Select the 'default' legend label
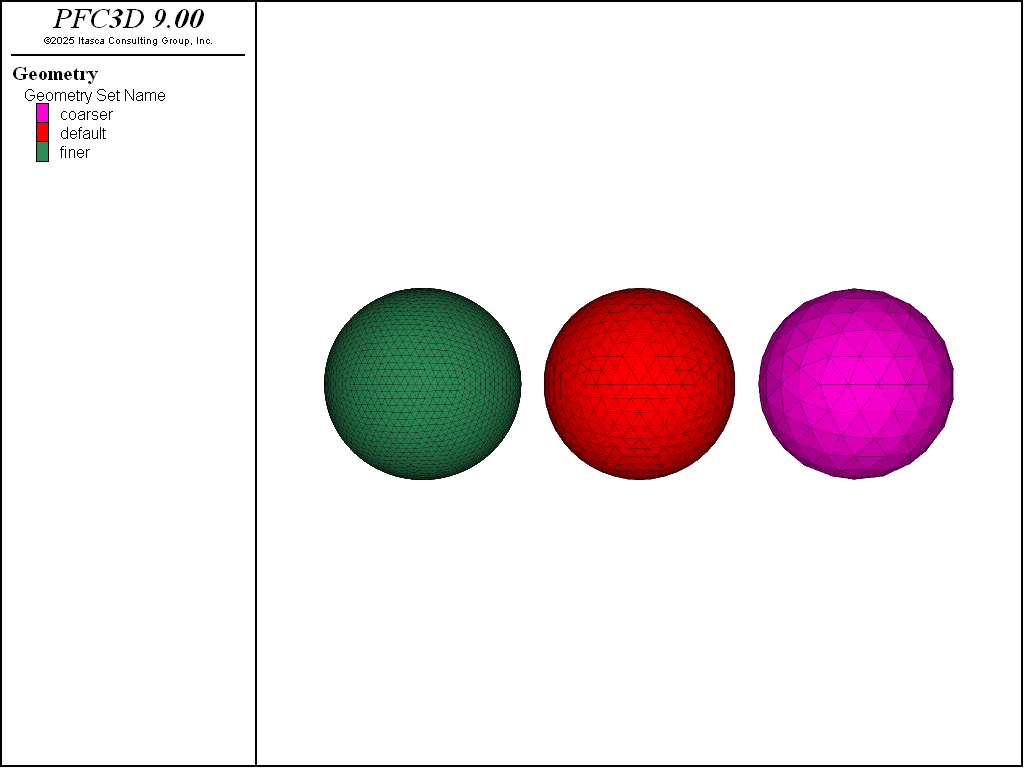The width and height of the screenshot is (1024, 768). pos(83,133)
